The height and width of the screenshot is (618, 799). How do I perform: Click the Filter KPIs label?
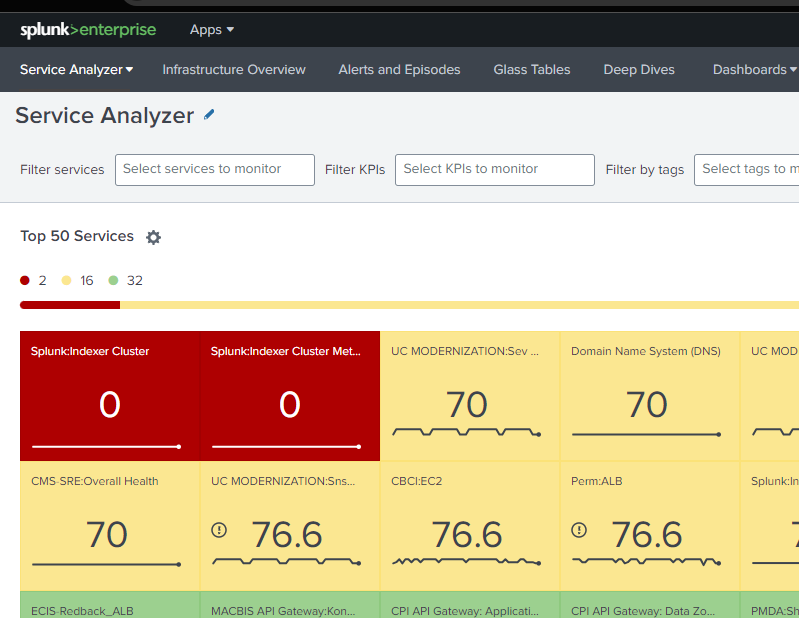click(355, 170)
